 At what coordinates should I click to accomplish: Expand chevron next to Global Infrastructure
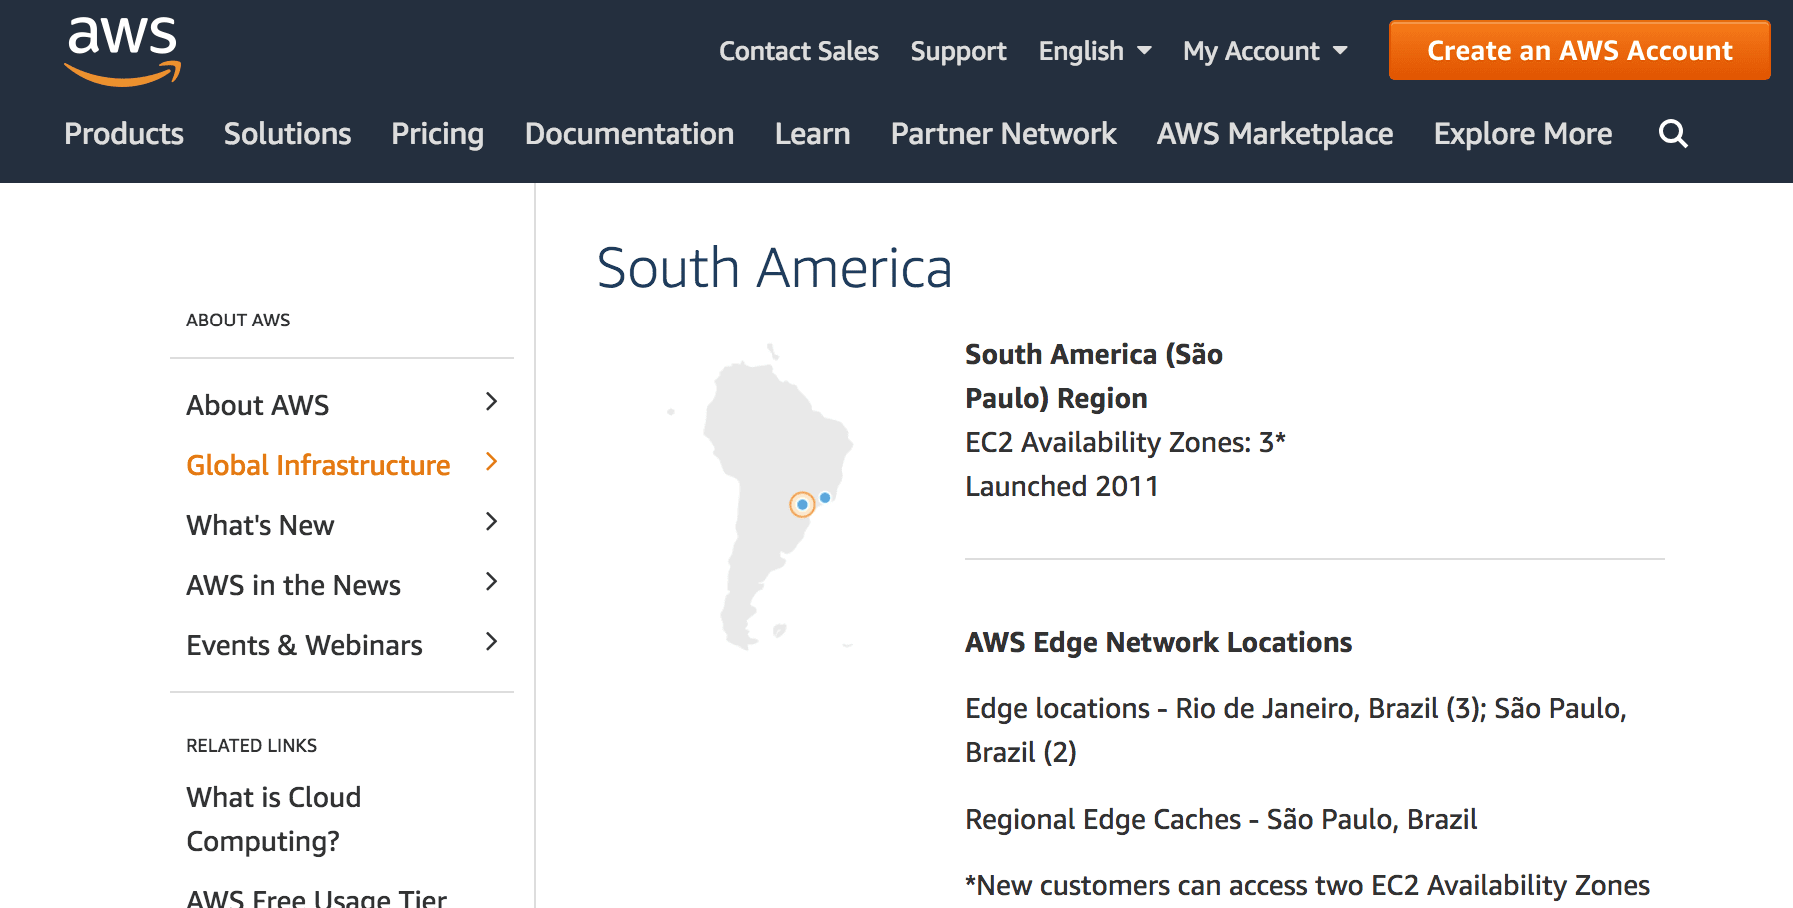click(491, 462)
